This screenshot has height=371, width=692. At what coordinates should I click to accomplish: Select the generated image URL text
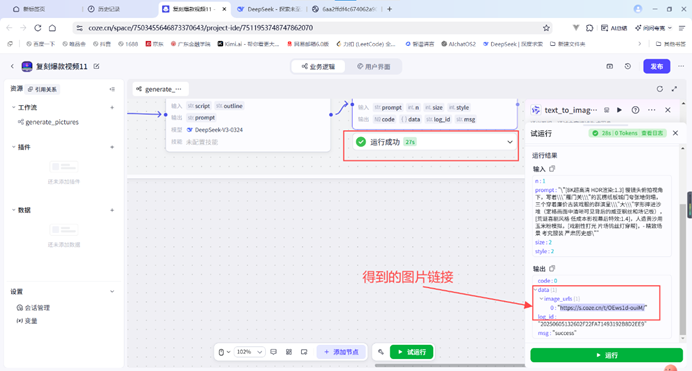602,307
